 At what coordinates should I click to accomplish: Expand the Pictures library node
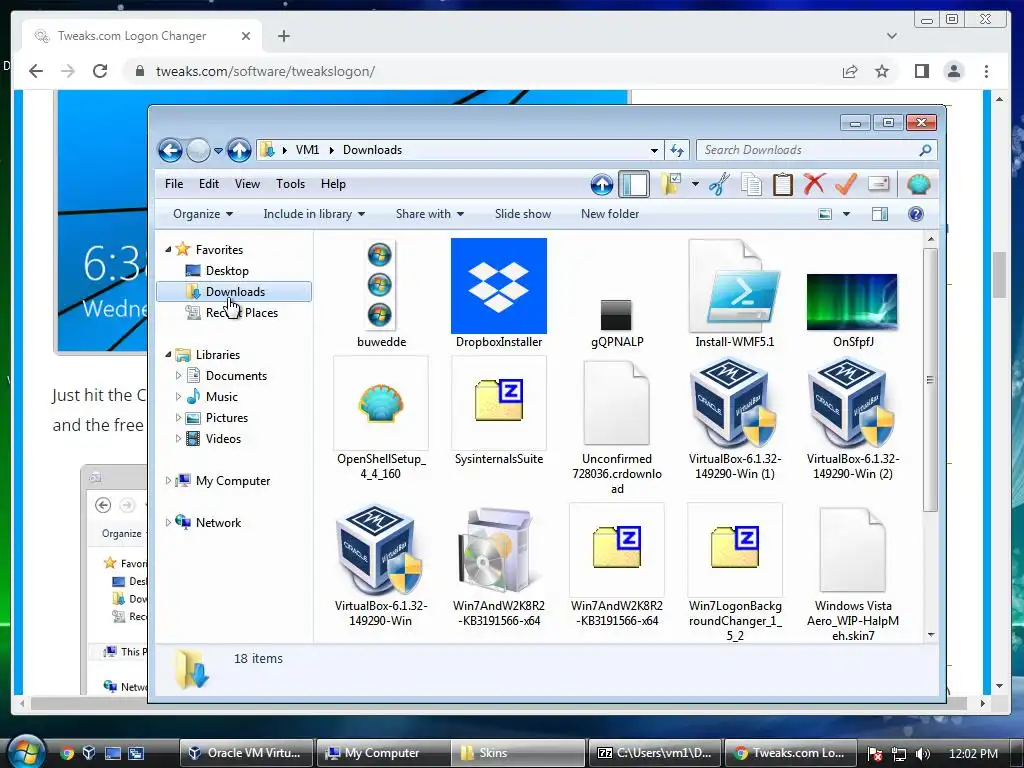tap(178, 417)
